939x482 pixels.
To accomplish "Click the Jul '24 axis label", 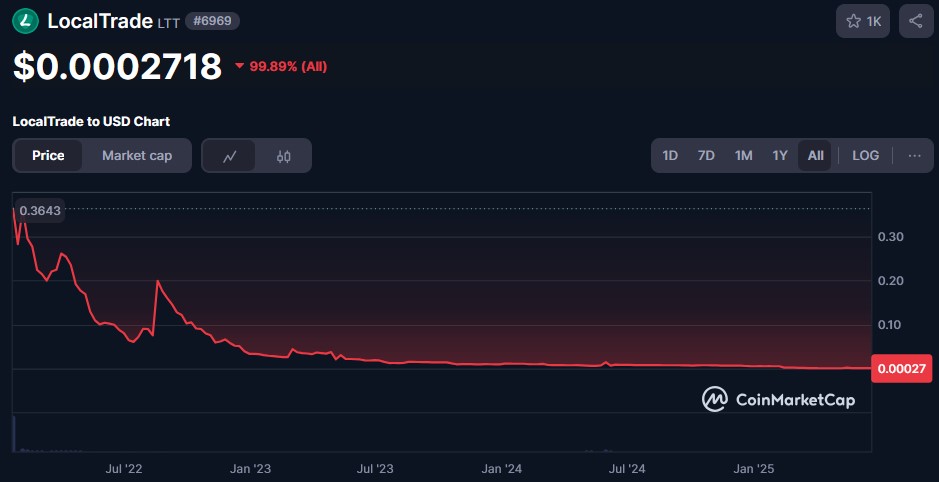I will 626,468.
